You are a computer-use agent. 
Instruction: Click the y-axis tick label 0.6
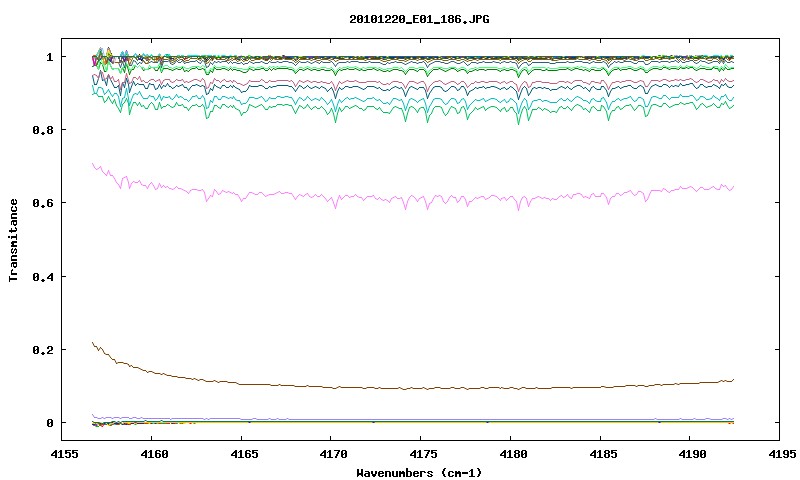[43, 203]
